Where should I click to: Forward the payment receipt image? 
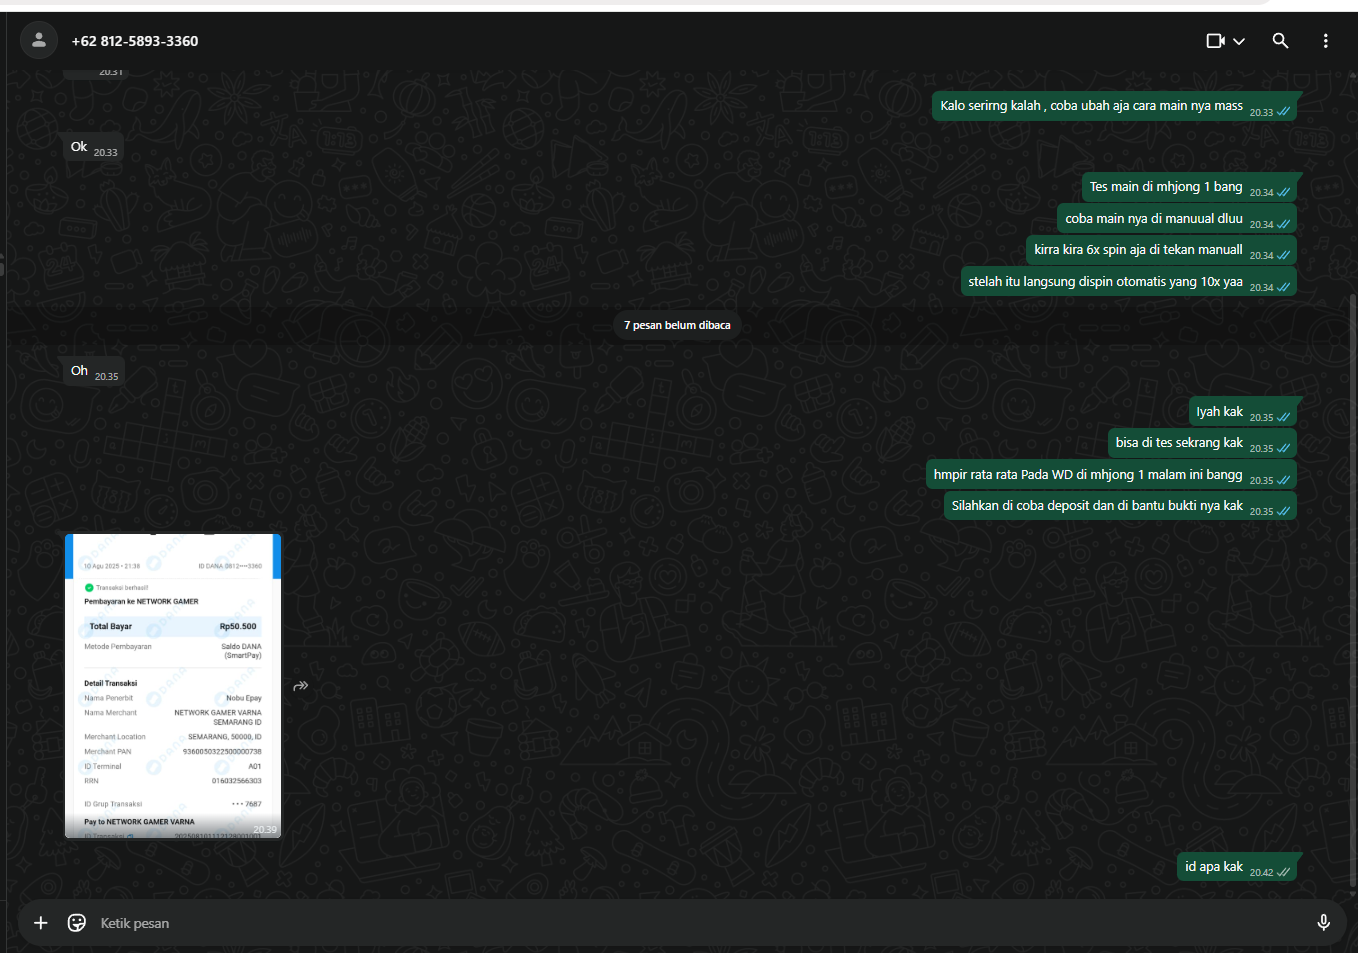(x=301, y=686)
